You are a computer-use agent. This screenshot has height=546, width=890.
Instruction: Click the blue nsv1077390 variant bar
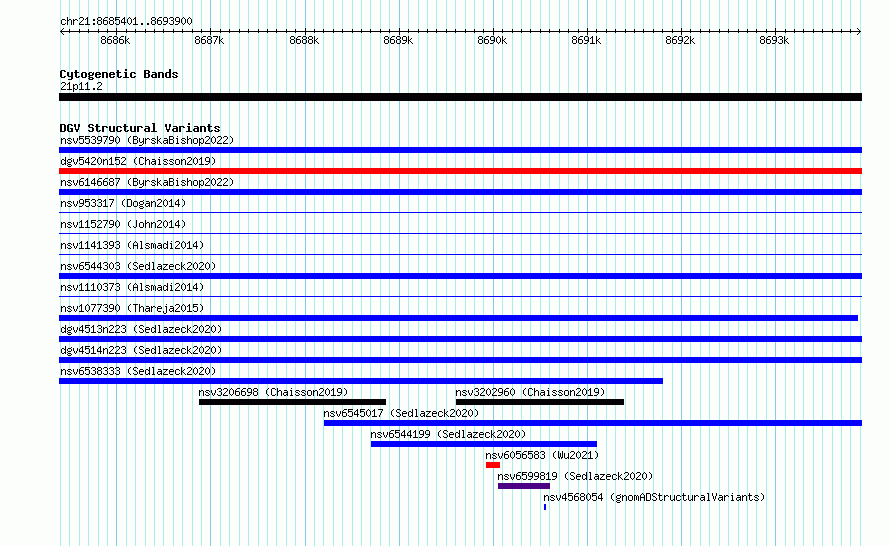tap(459, 318)
